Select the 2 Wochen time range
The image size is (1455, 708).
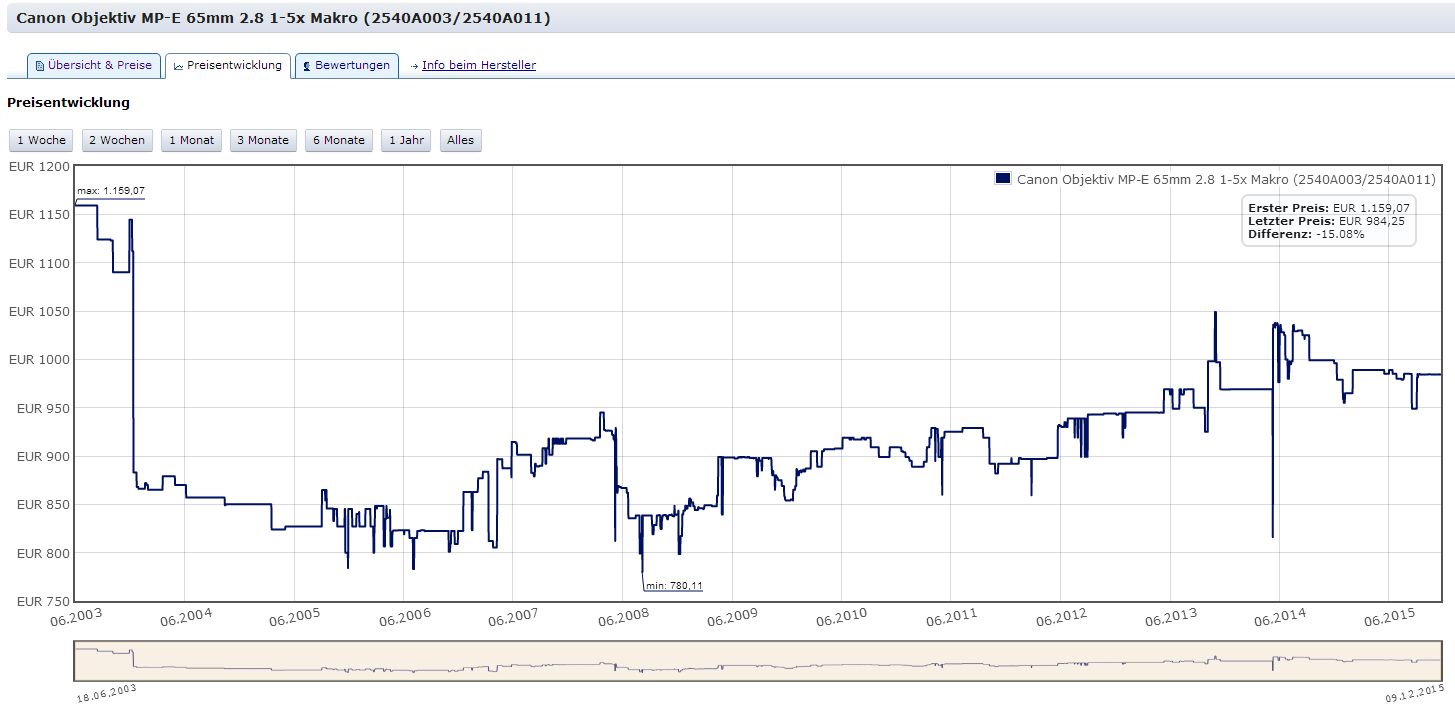click(x=117, y=140)
